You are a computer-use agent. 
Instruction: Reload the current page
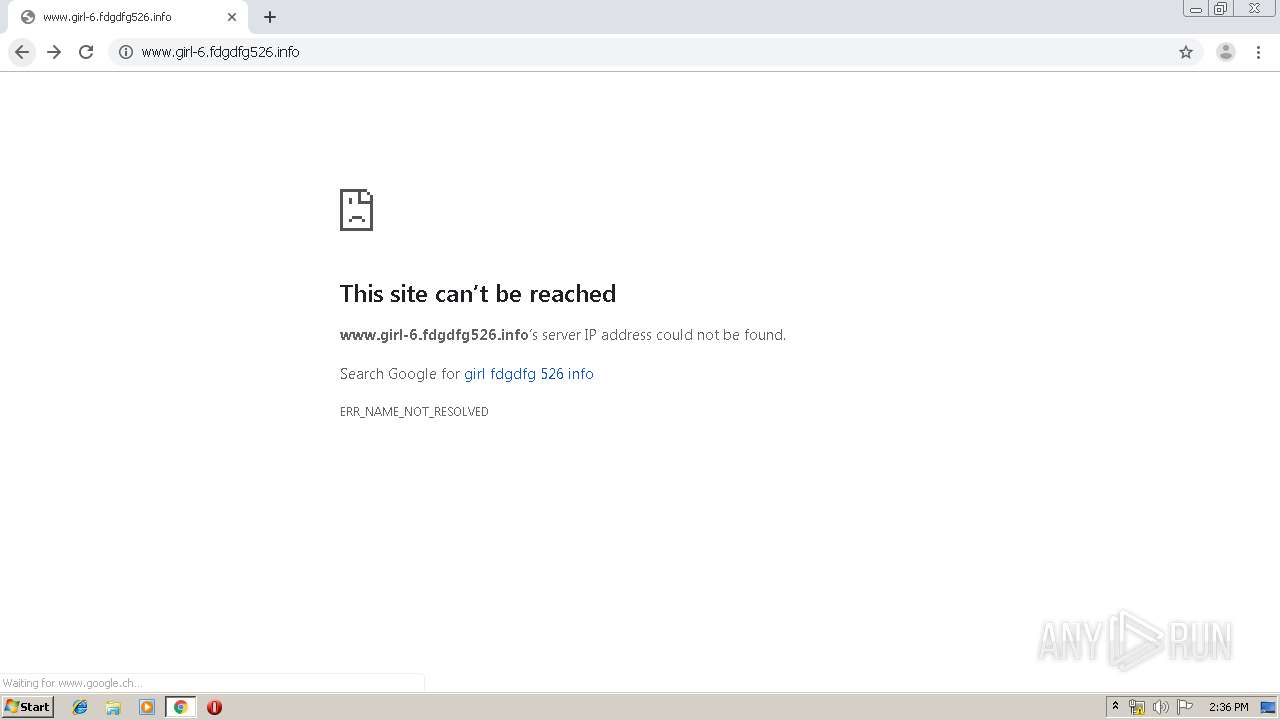pos(86,52)
